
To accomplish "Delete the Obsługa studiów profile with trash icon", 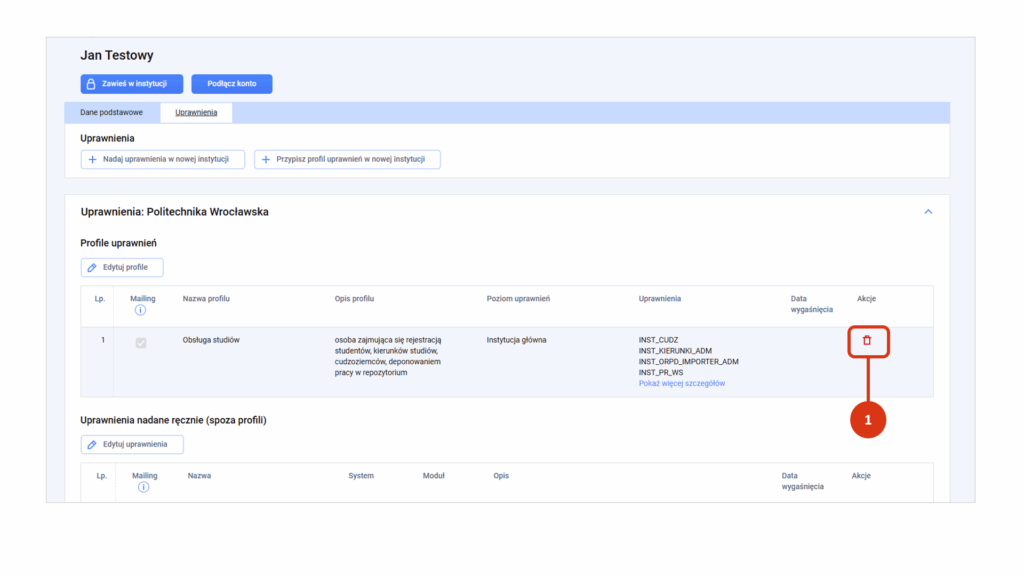I will (x=867, y=341).
